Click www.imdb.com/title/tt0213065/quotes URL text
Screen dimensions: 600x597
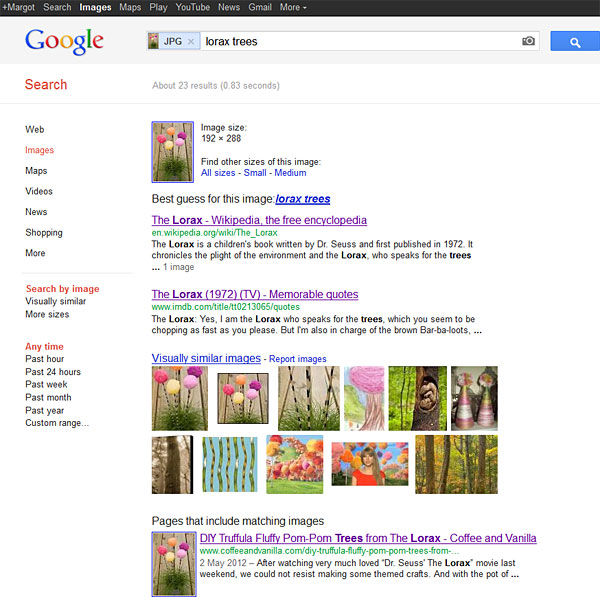(x=226, y=307)
